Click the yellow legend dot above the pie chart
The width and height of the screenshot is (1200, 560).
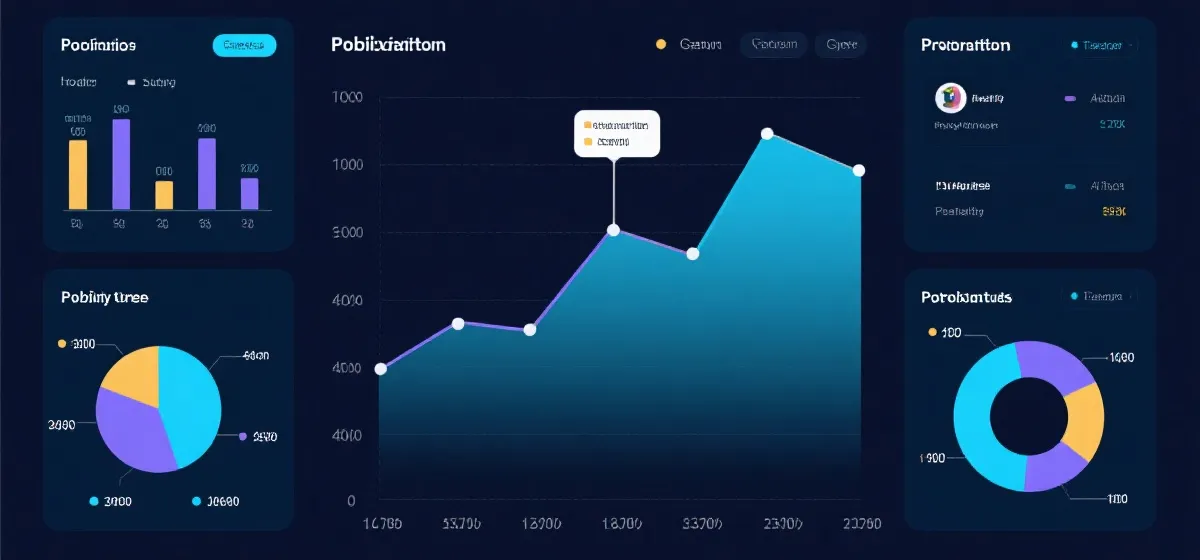click(62, 344)
